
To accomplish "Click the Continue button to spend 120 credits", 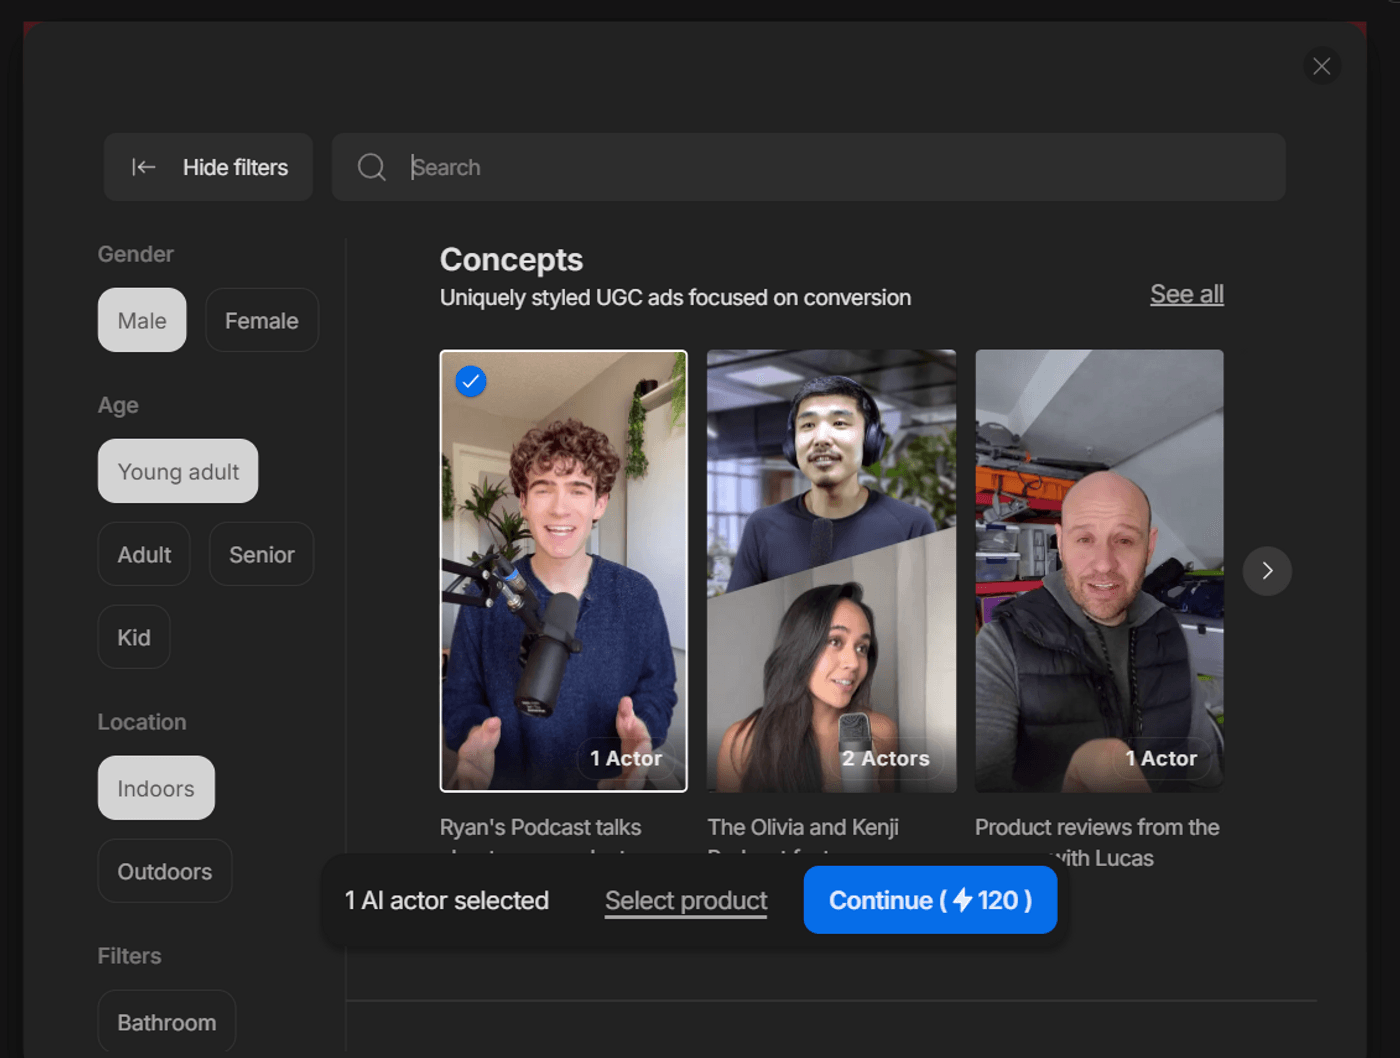I will coord(930,900).
